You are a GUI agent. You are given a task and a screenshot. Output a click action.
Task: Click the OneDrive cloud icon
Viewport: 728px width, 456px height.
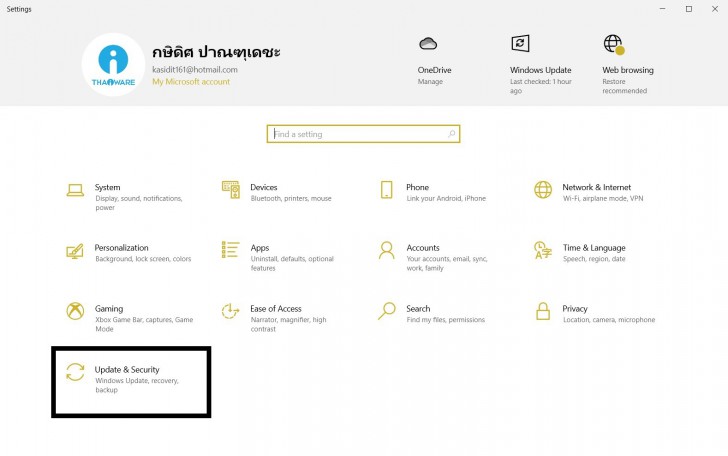click(428, 44)
